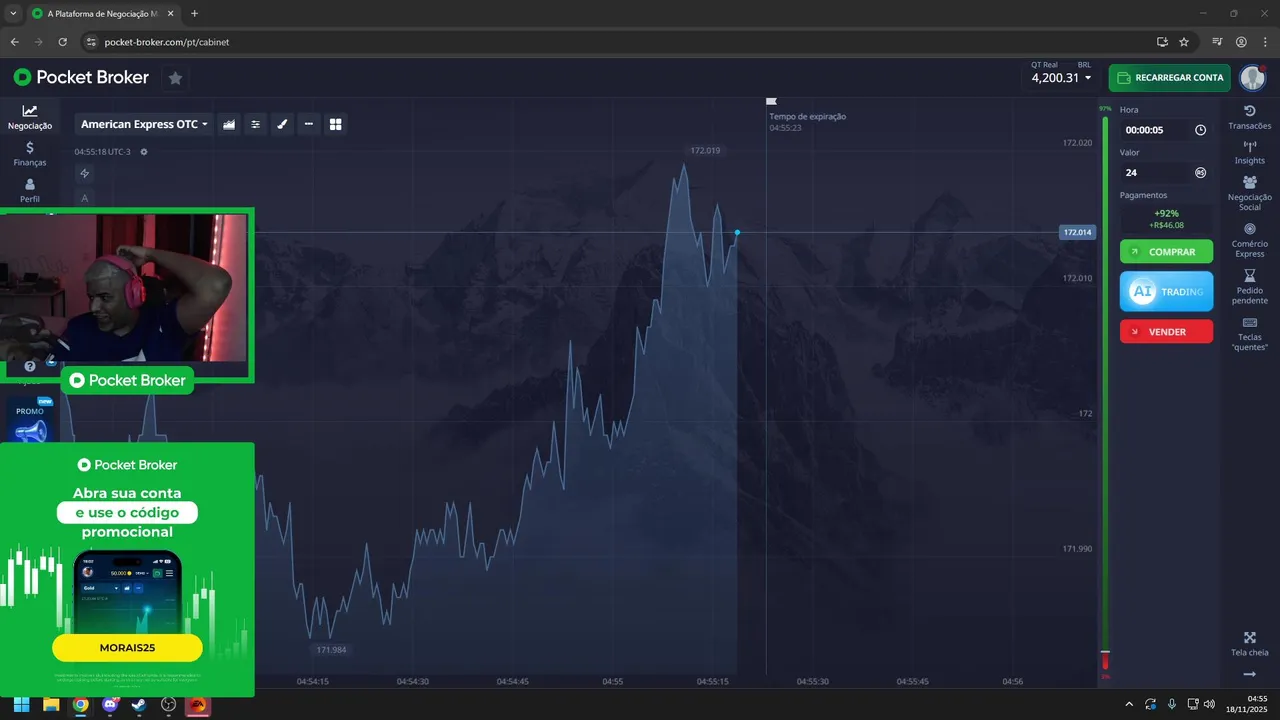The height and width of the screenshot is (720, 1280).
Task: Open EA app from taskbar
Action: click(x=198, y=704)
